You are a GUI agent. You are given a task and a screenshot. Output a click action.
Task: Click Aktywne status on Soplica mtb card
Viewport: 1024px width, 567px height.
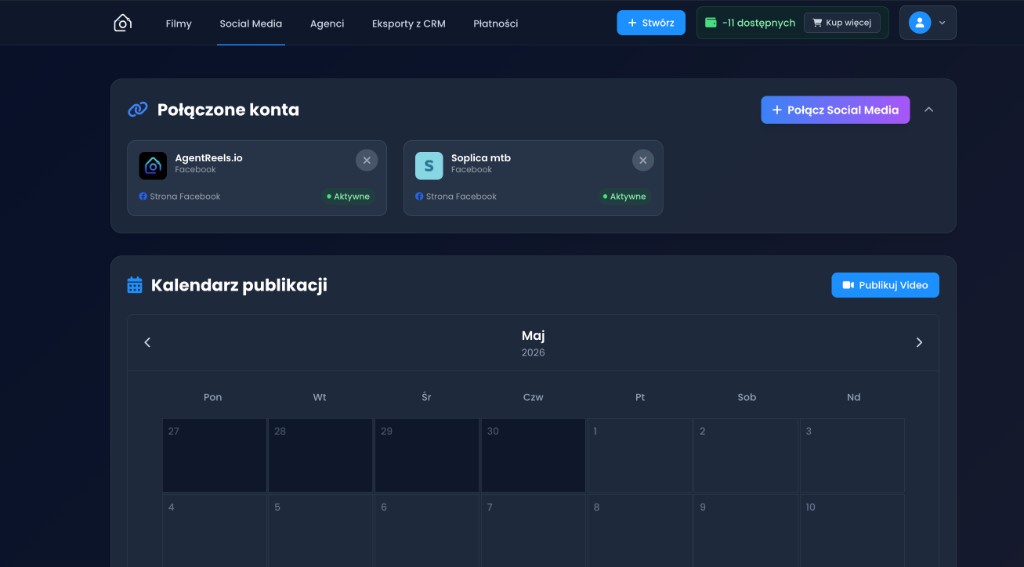click(624, 196)
